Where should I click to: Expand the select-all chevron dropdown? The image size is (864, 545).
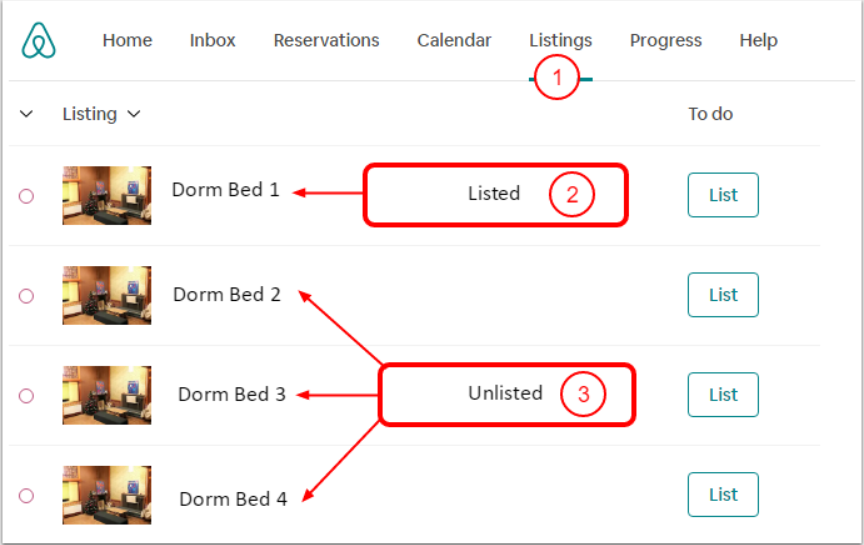click(26, 114)
